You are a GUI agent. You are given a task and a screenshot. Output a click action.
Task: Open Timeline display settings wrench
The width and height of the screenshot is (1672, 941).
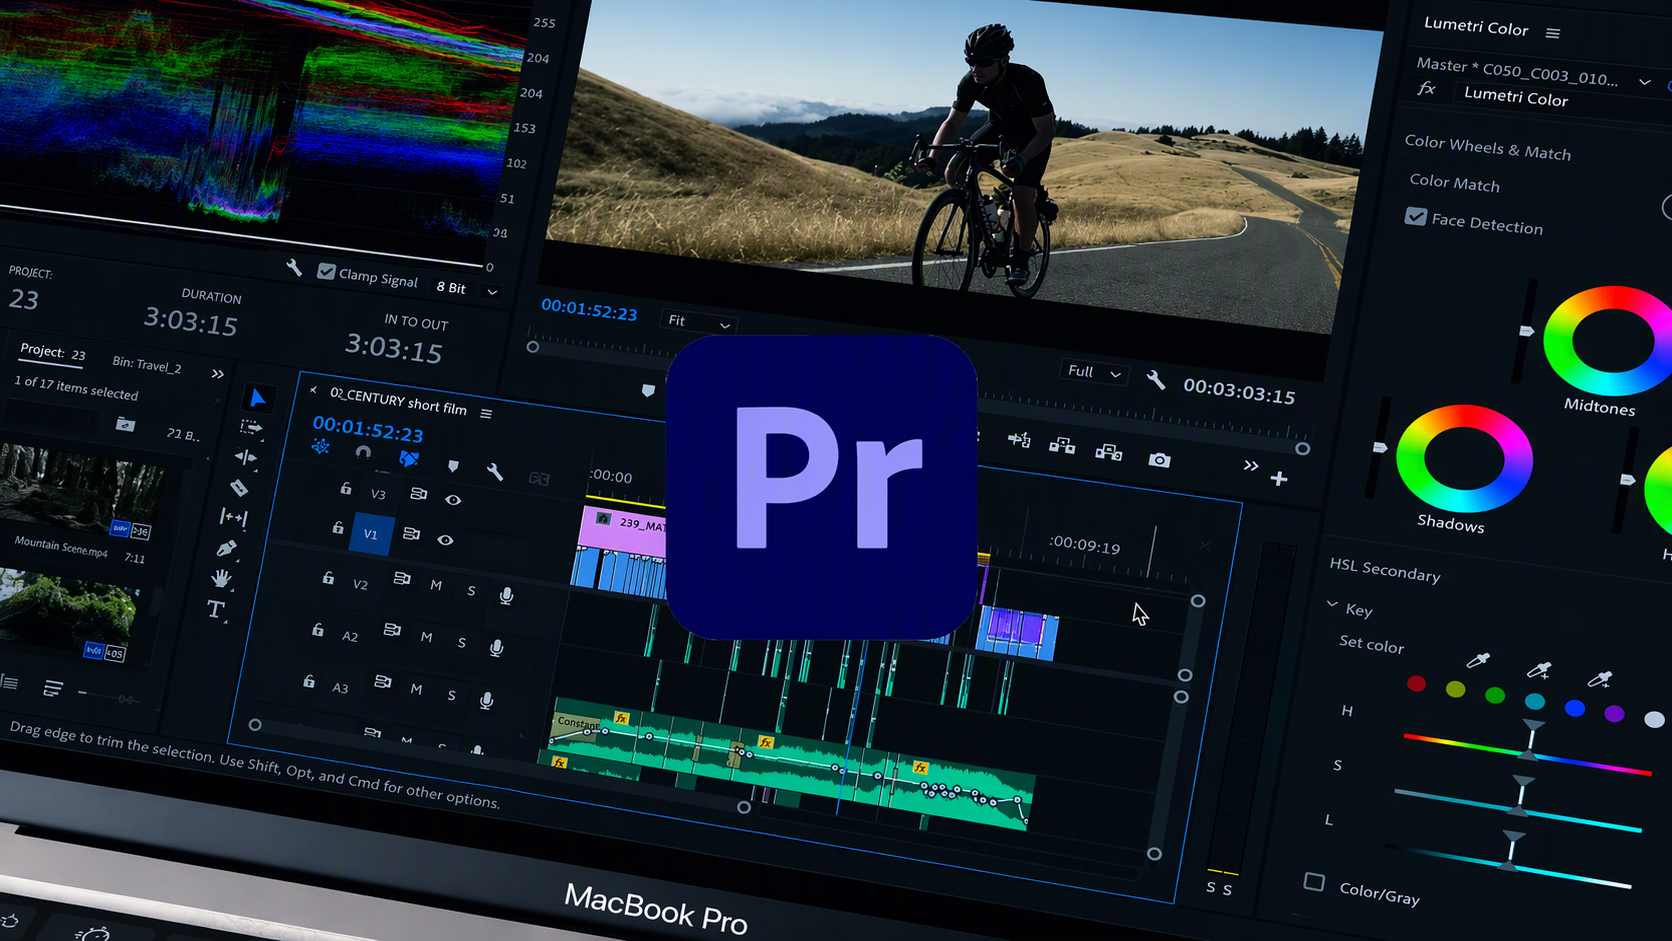(x=495, y=472)
